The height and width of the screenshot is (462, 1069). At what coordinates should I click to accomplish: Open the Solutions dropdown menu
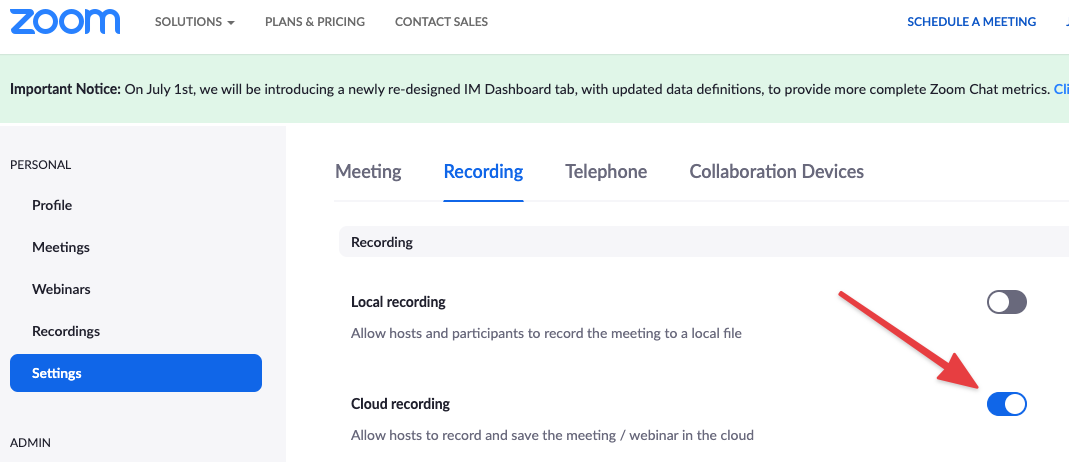194,22
